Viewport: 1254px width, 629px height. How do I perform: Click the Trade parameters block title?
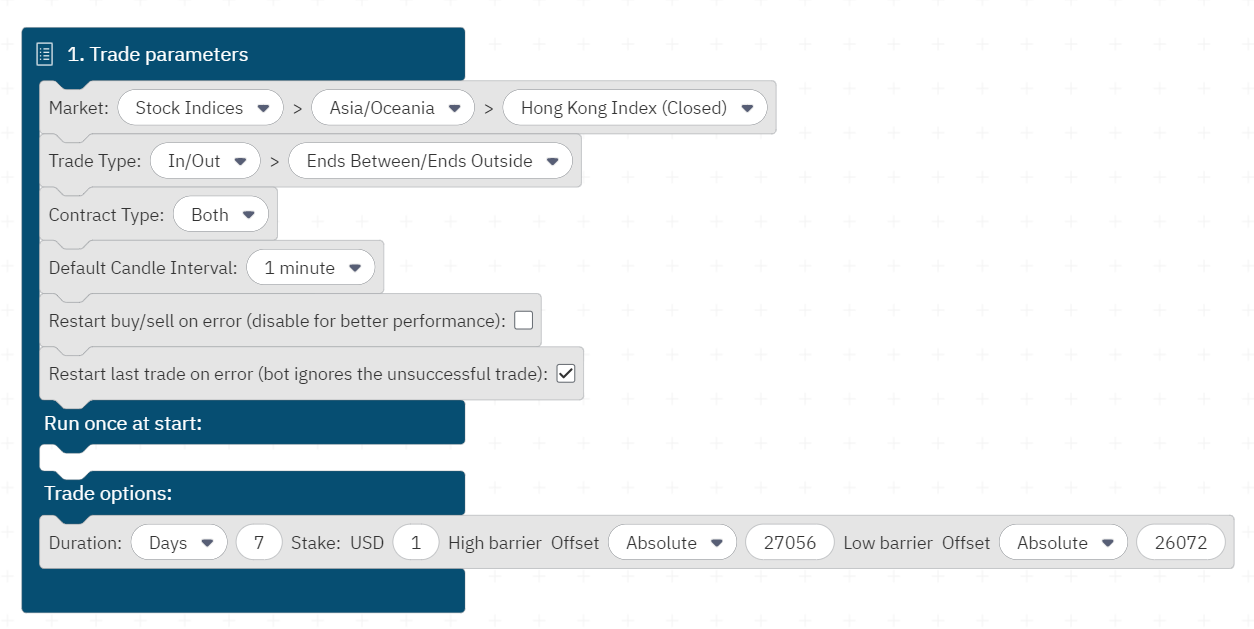click(x=158, y=54)
